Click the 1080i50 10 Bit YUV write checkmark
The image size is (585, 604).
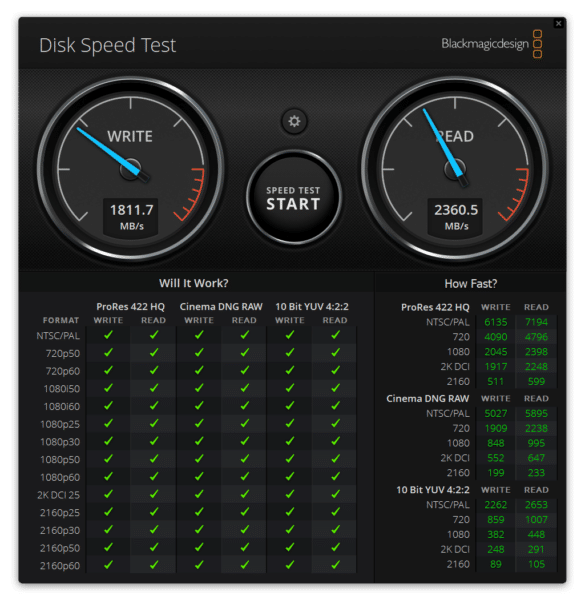click(x=290, y=388)
